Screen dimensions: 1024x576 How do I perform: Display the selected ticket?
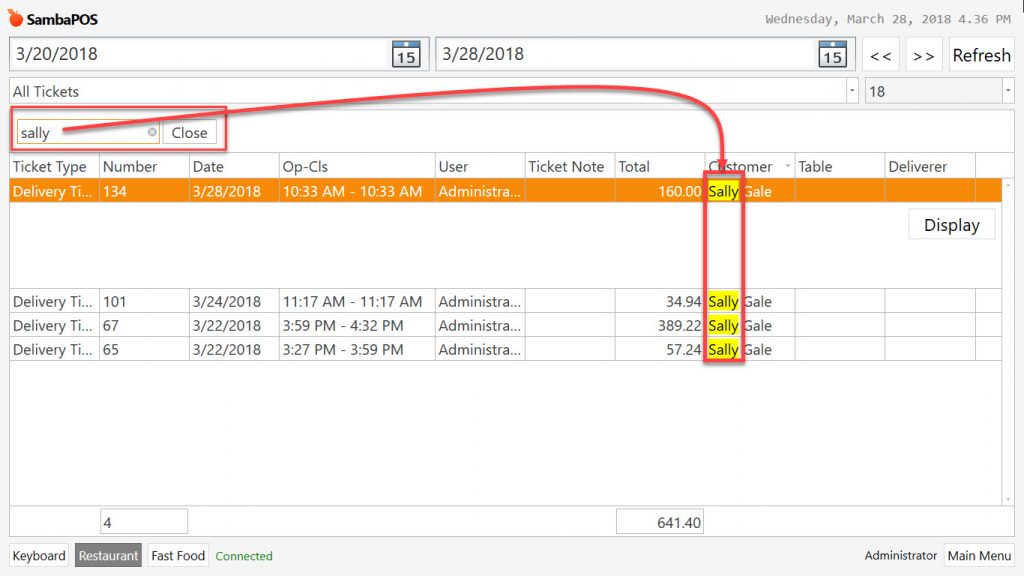tap(952, 225)
